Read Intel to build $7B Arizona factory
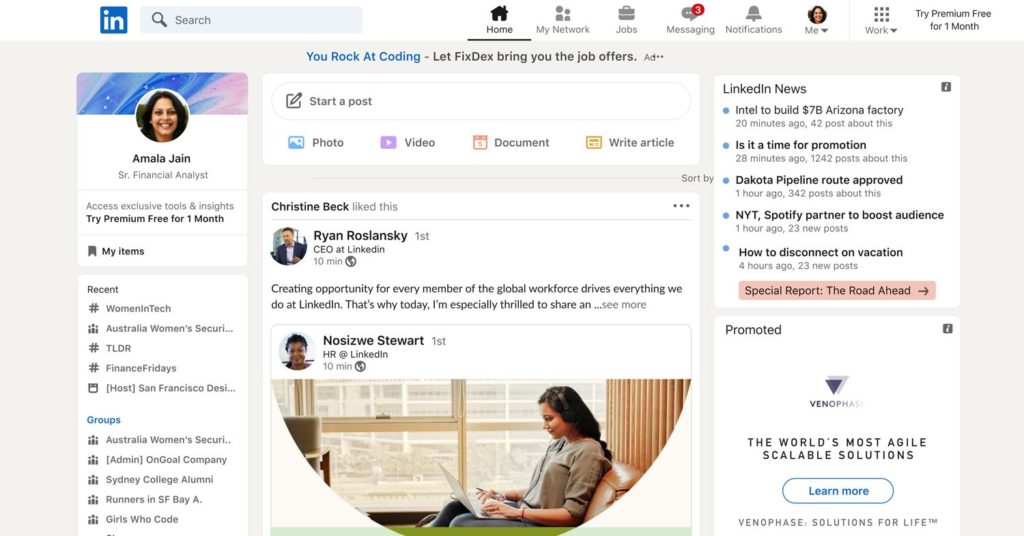Viewport: 1024px width, 536px height. point(819,110)
